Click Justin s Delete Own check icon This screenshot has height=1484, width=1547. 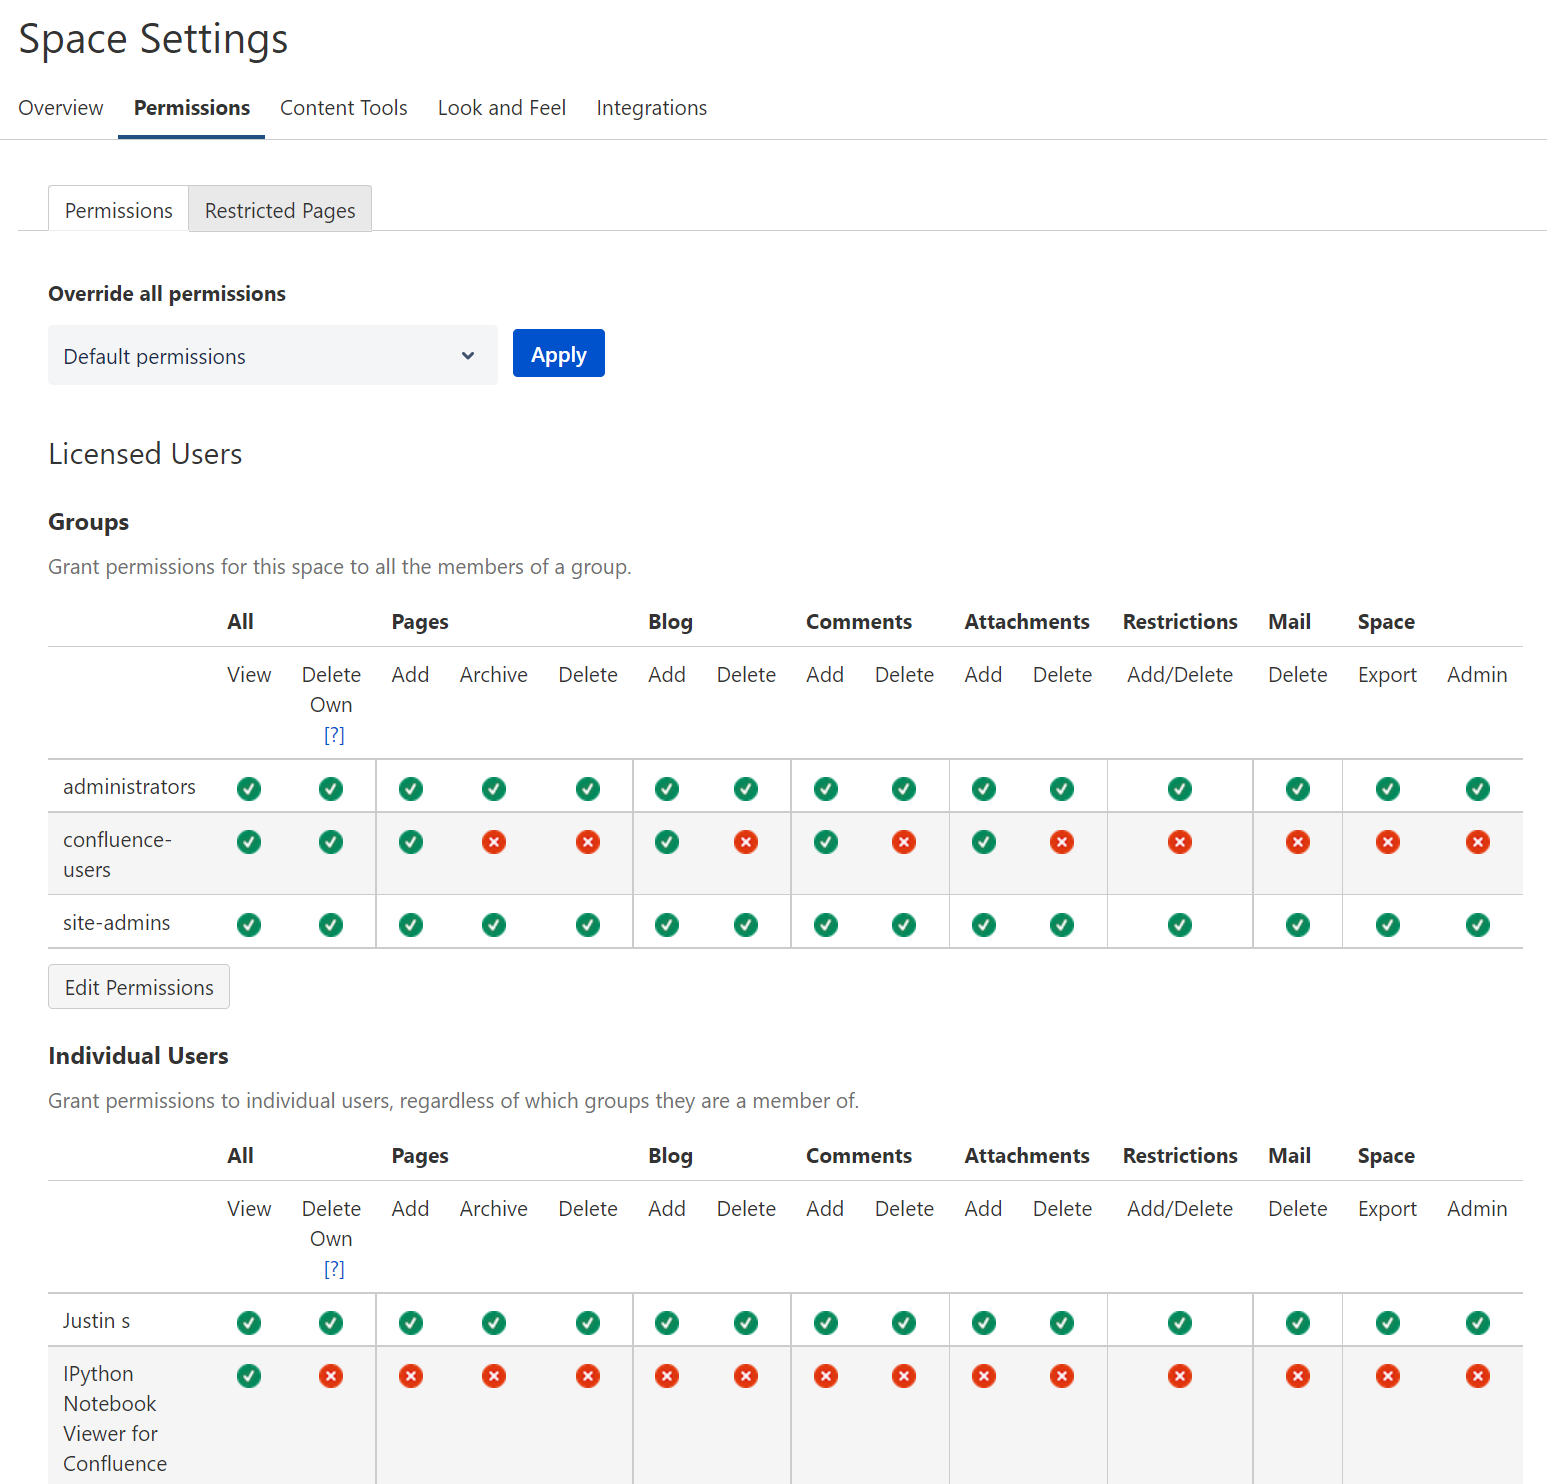click(331, 1323)
